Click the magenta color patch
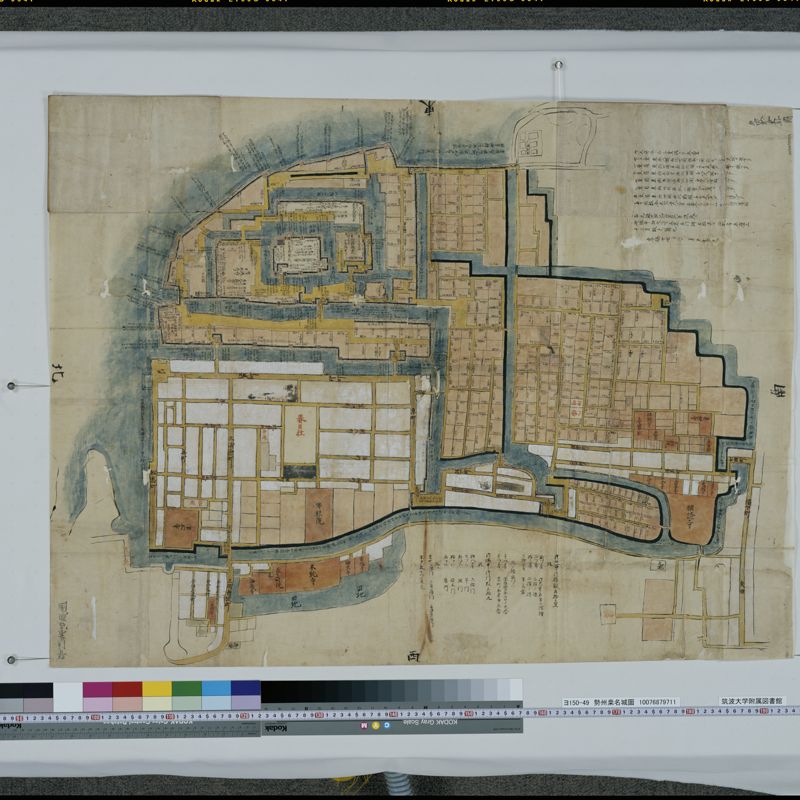This screenshot has height=800, width=800. (97, 689)
